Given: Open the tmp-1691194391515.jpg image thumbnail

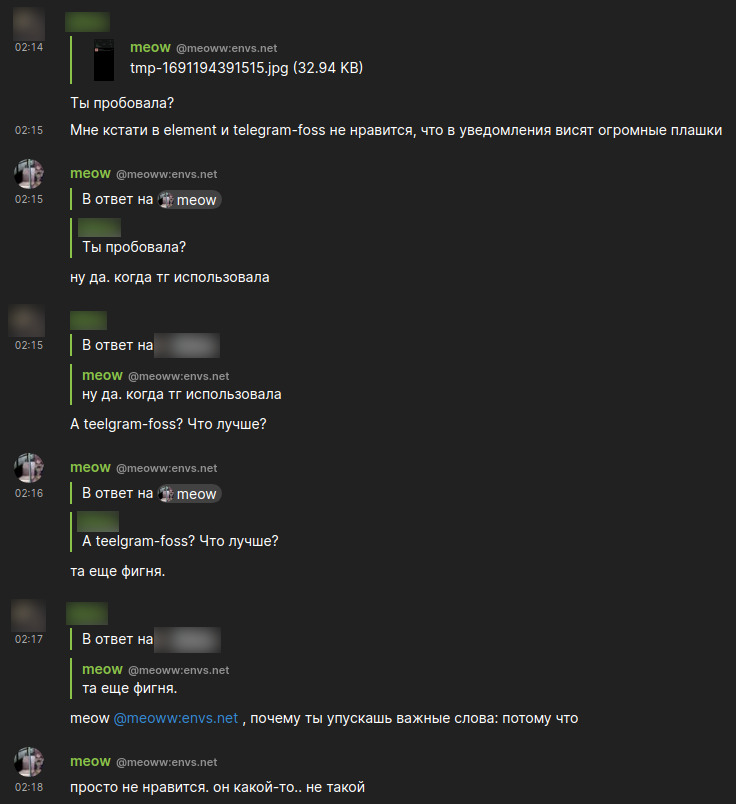Looking at the screenshot, I should [x=104, y=60].
